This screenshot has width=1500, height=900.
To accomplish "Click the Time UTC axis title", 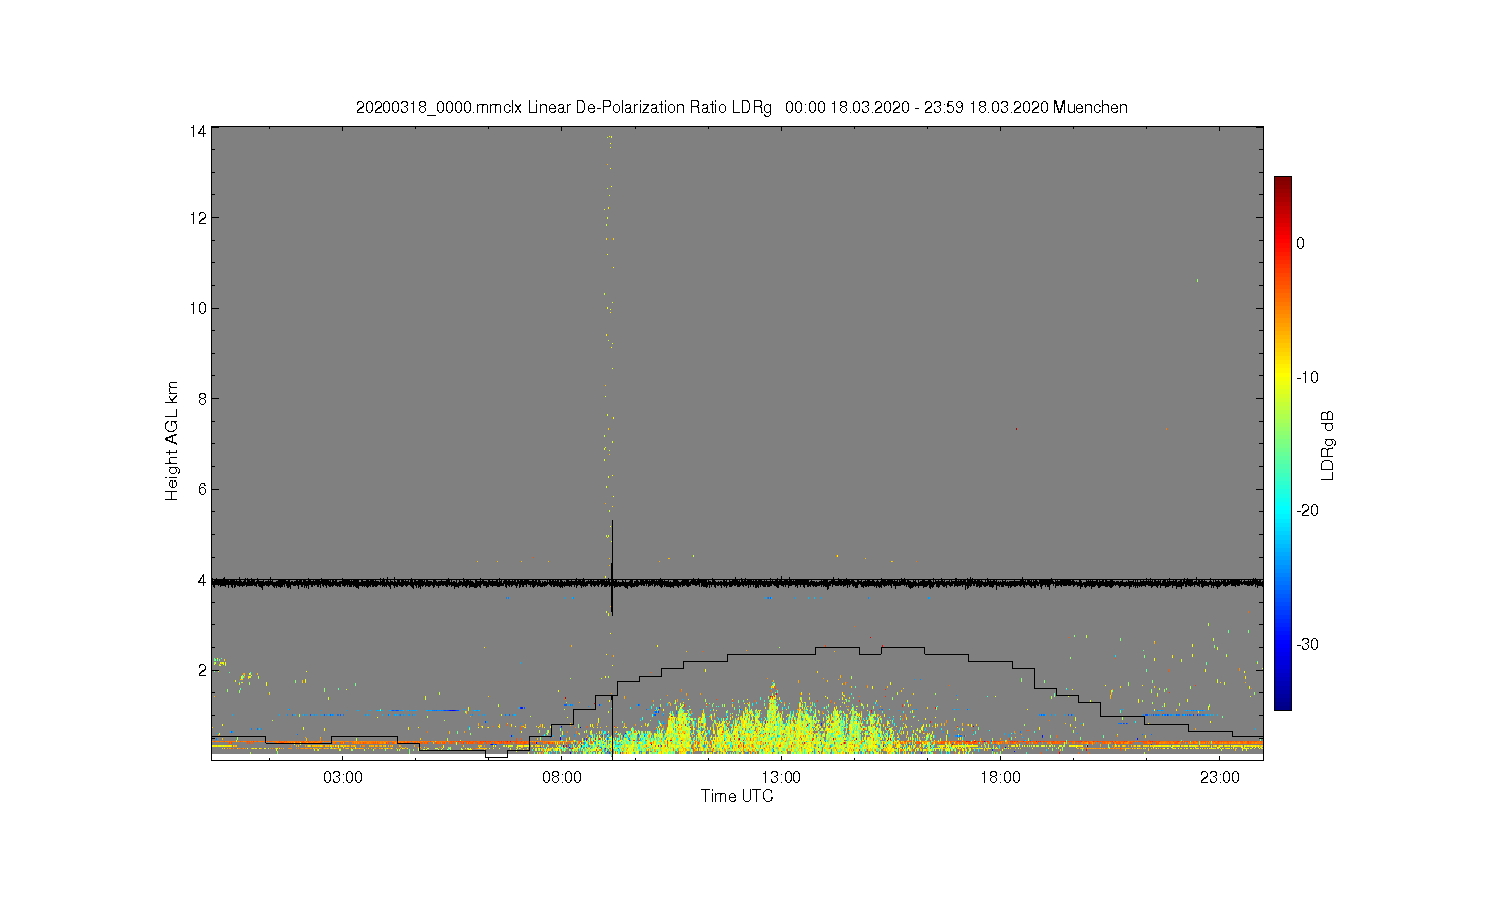I will pyautogui.click(x=737, y=796).
